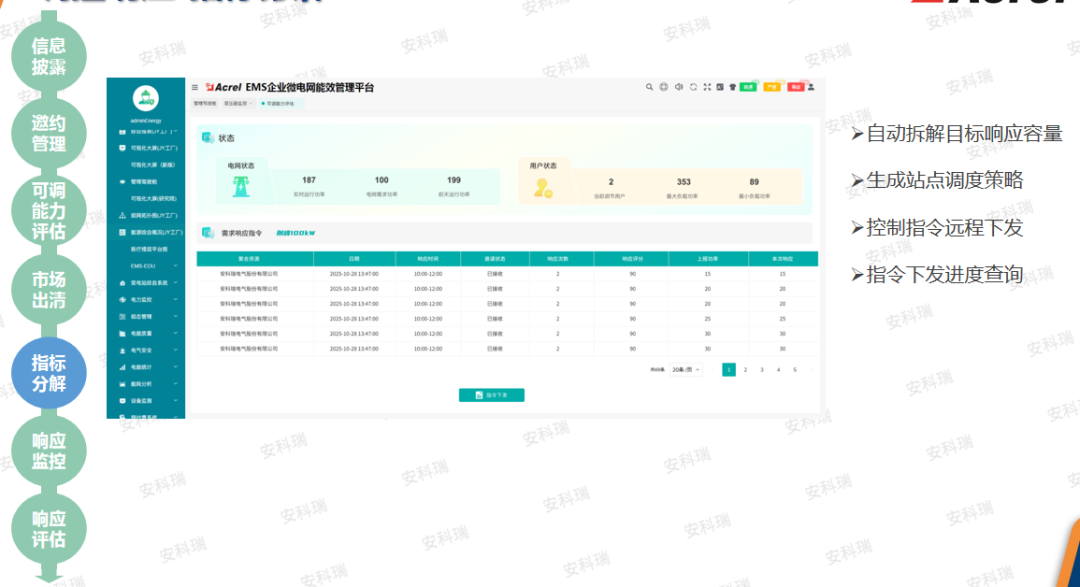Click the first row's 上报功率 value 15
The width and height of the screenshot is (1080, 587).
707,274
